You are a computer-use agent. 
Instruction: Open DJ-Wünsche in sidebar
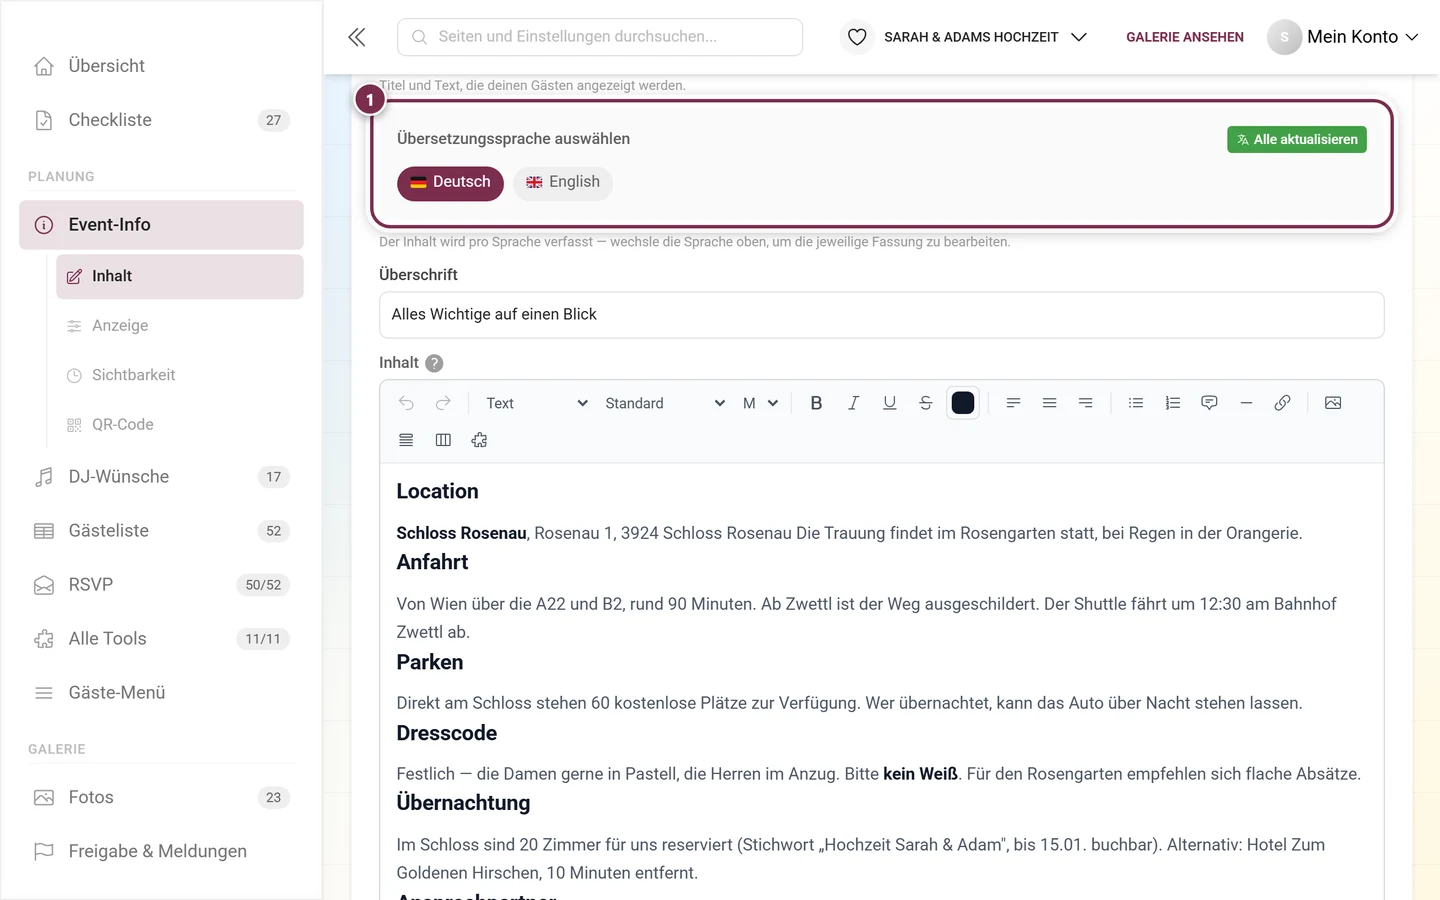[161, 477]
